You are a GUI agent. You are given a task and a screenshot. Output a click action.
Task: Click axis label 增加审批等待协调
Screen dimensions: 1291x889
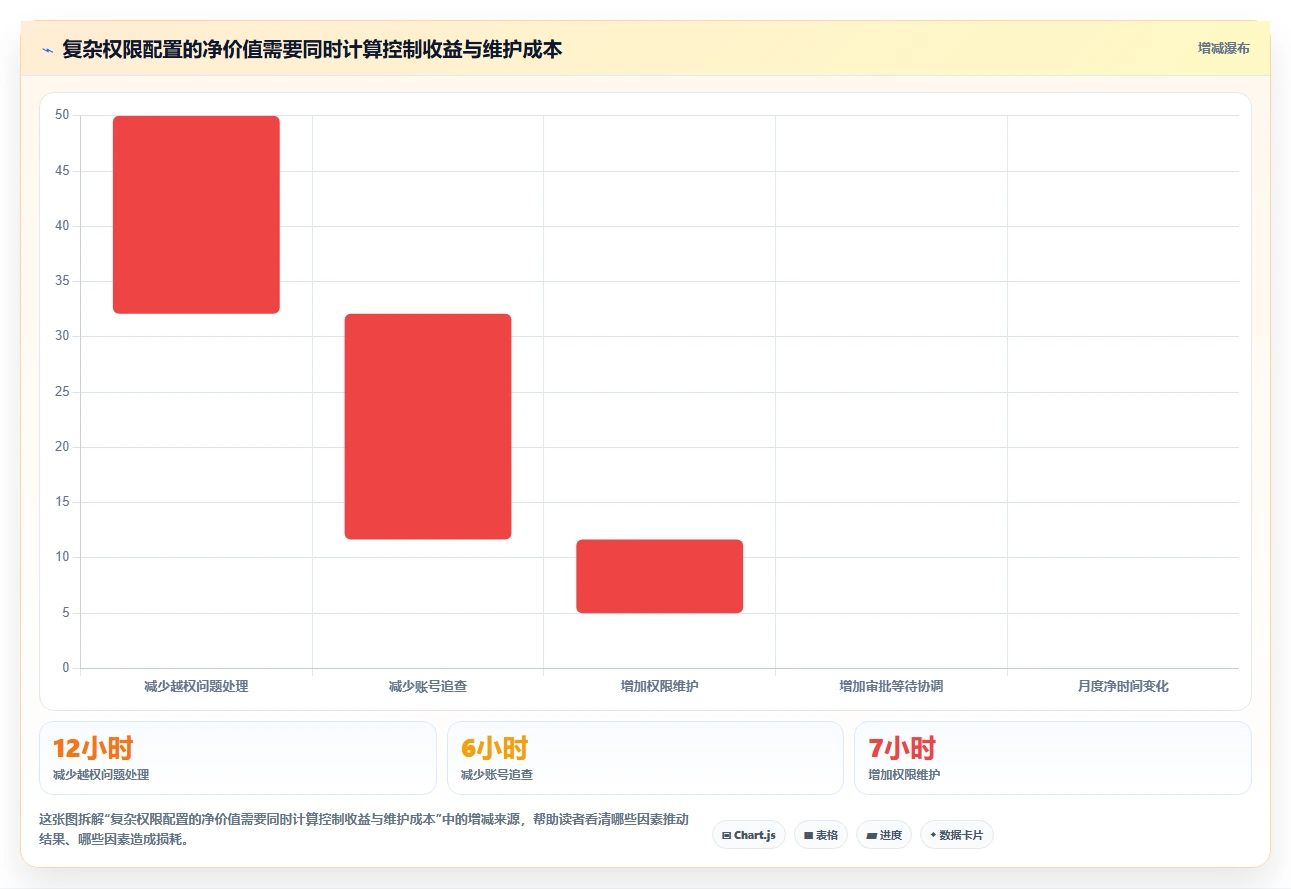click(x=891, y=686)
